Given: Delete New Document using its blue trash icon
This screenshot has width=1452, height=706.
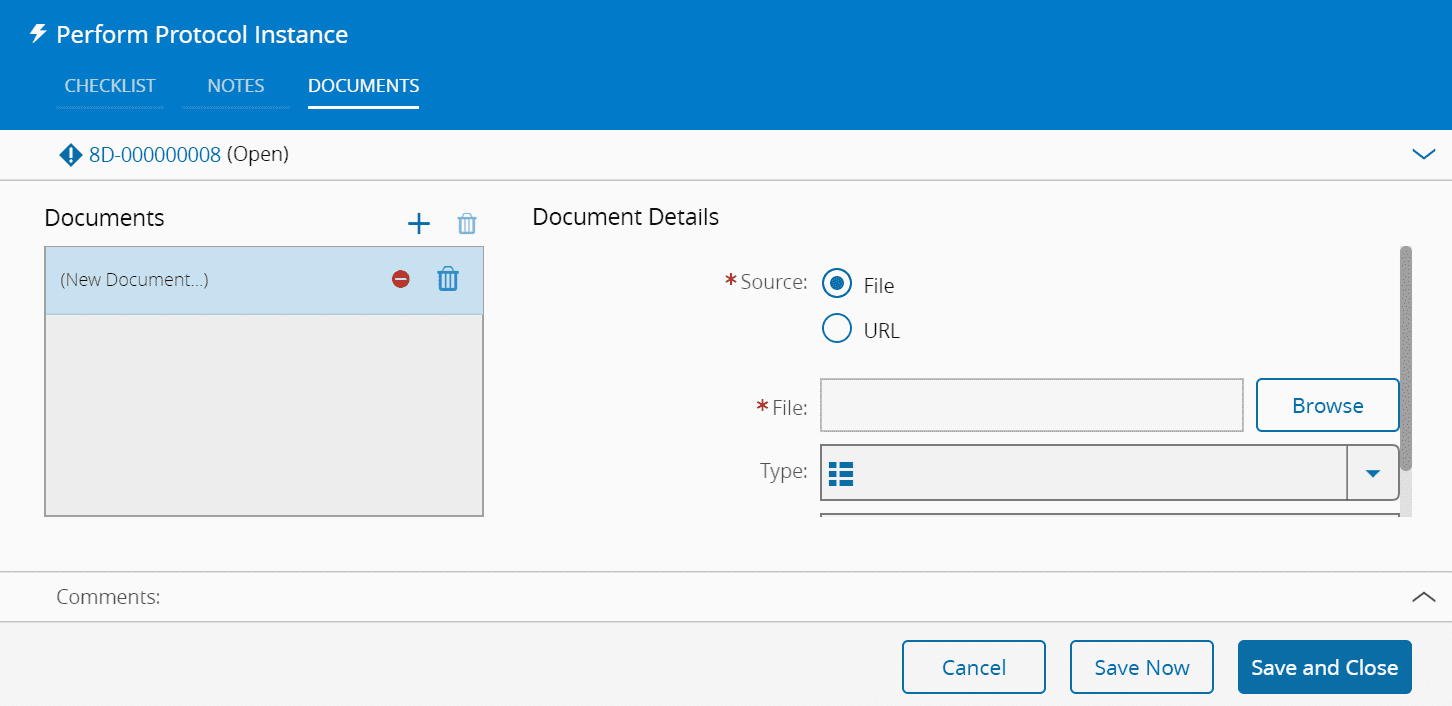Looking at the screenshot, I should pos(448,280).
